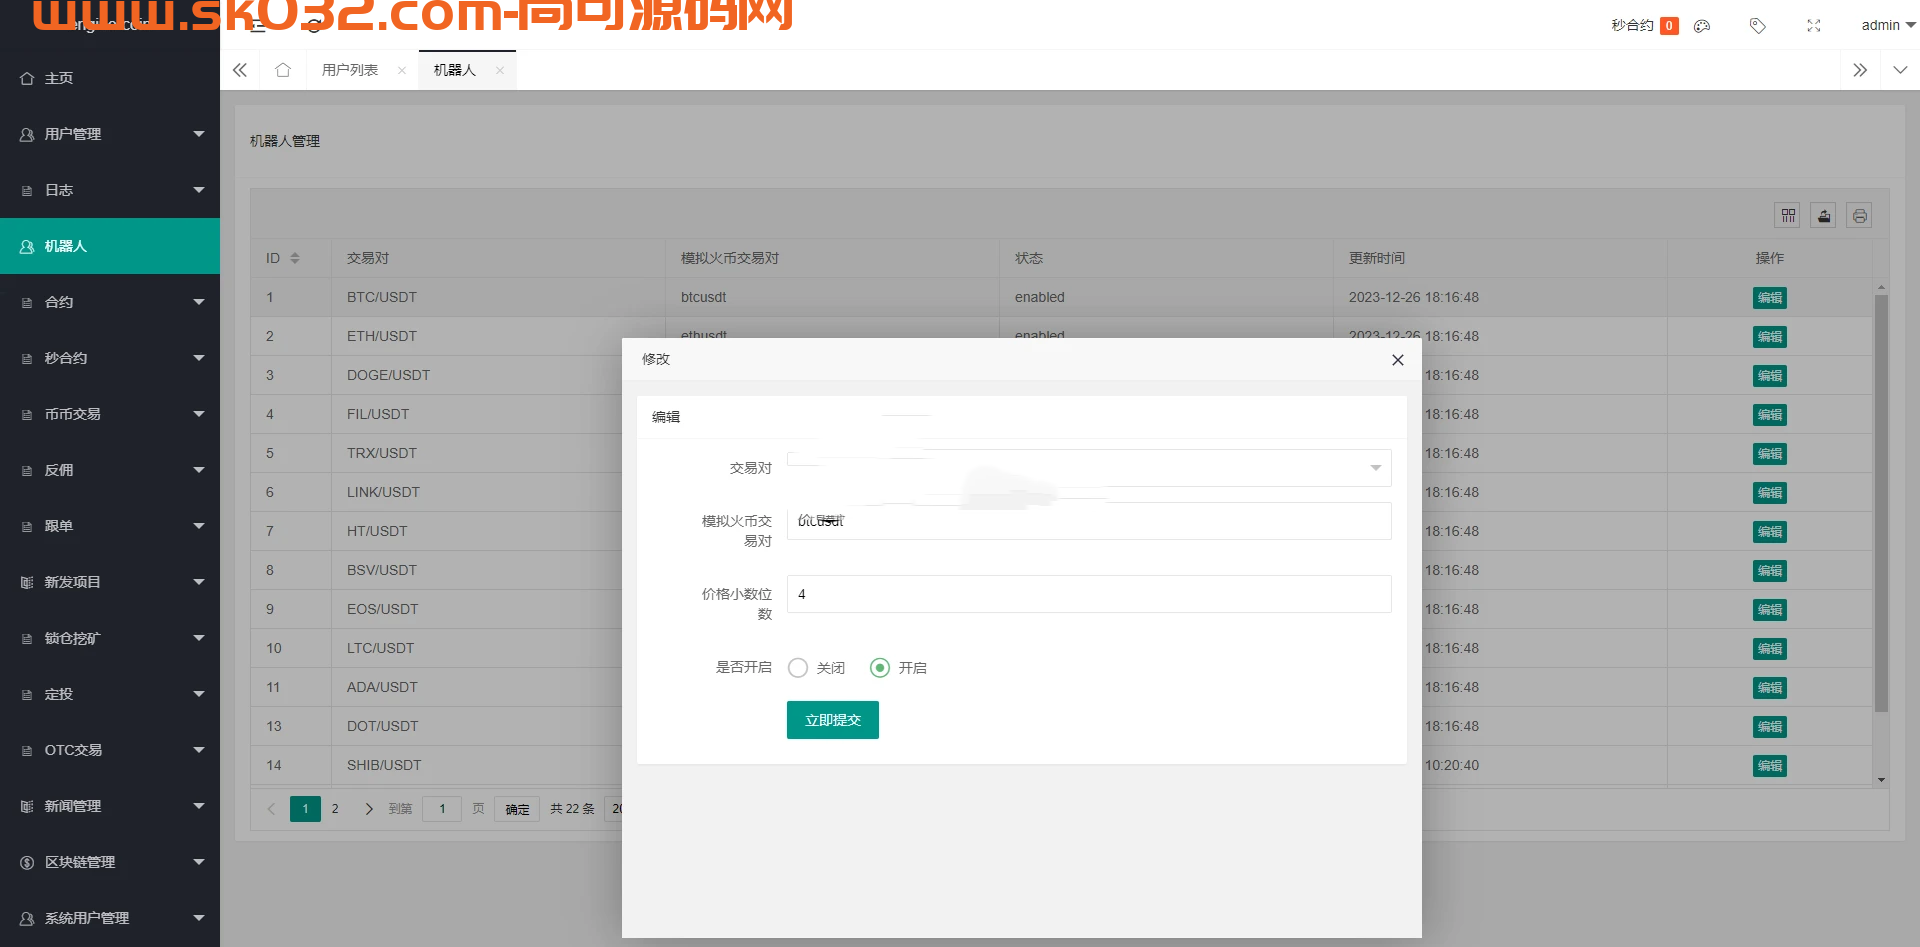Click the page number jump input
Image resolution: width=1920 pixels, height=947 pixels.
(x=442, y=809)
